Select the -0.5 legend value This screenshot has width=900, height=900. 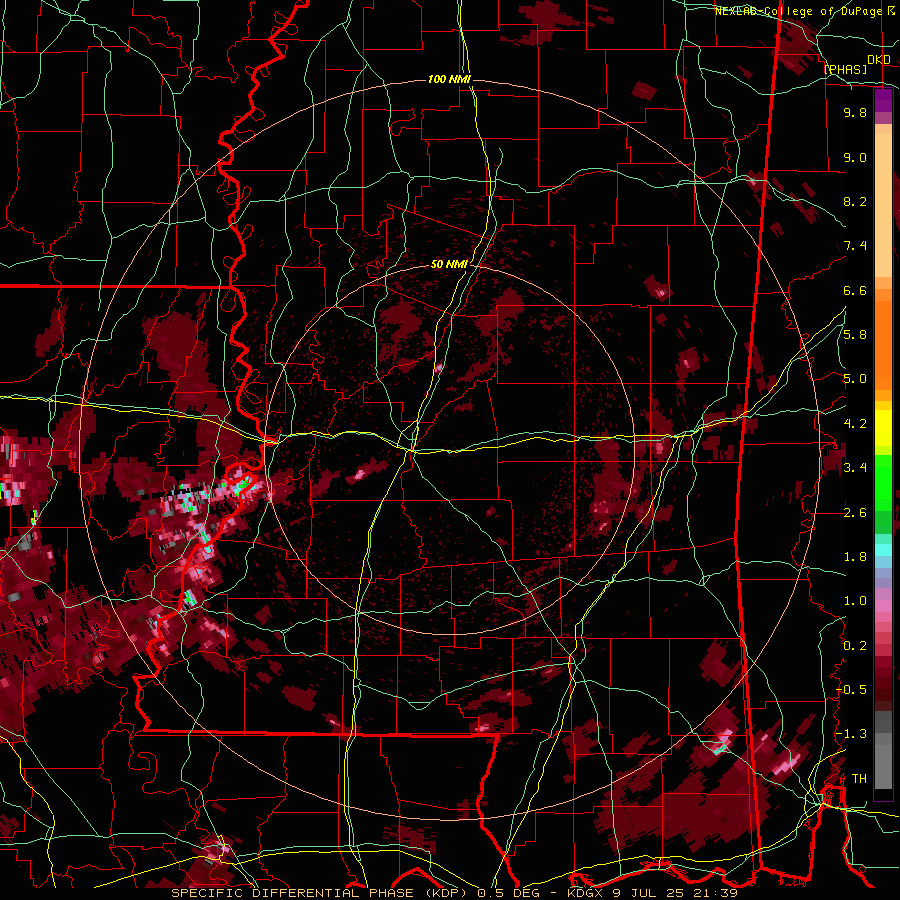[851, 690]
